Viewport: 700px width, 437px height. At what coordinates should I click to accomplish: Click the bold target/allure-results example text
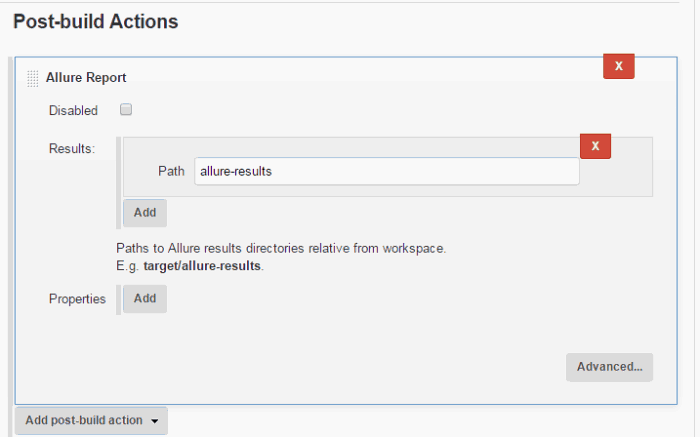(202, 266)
